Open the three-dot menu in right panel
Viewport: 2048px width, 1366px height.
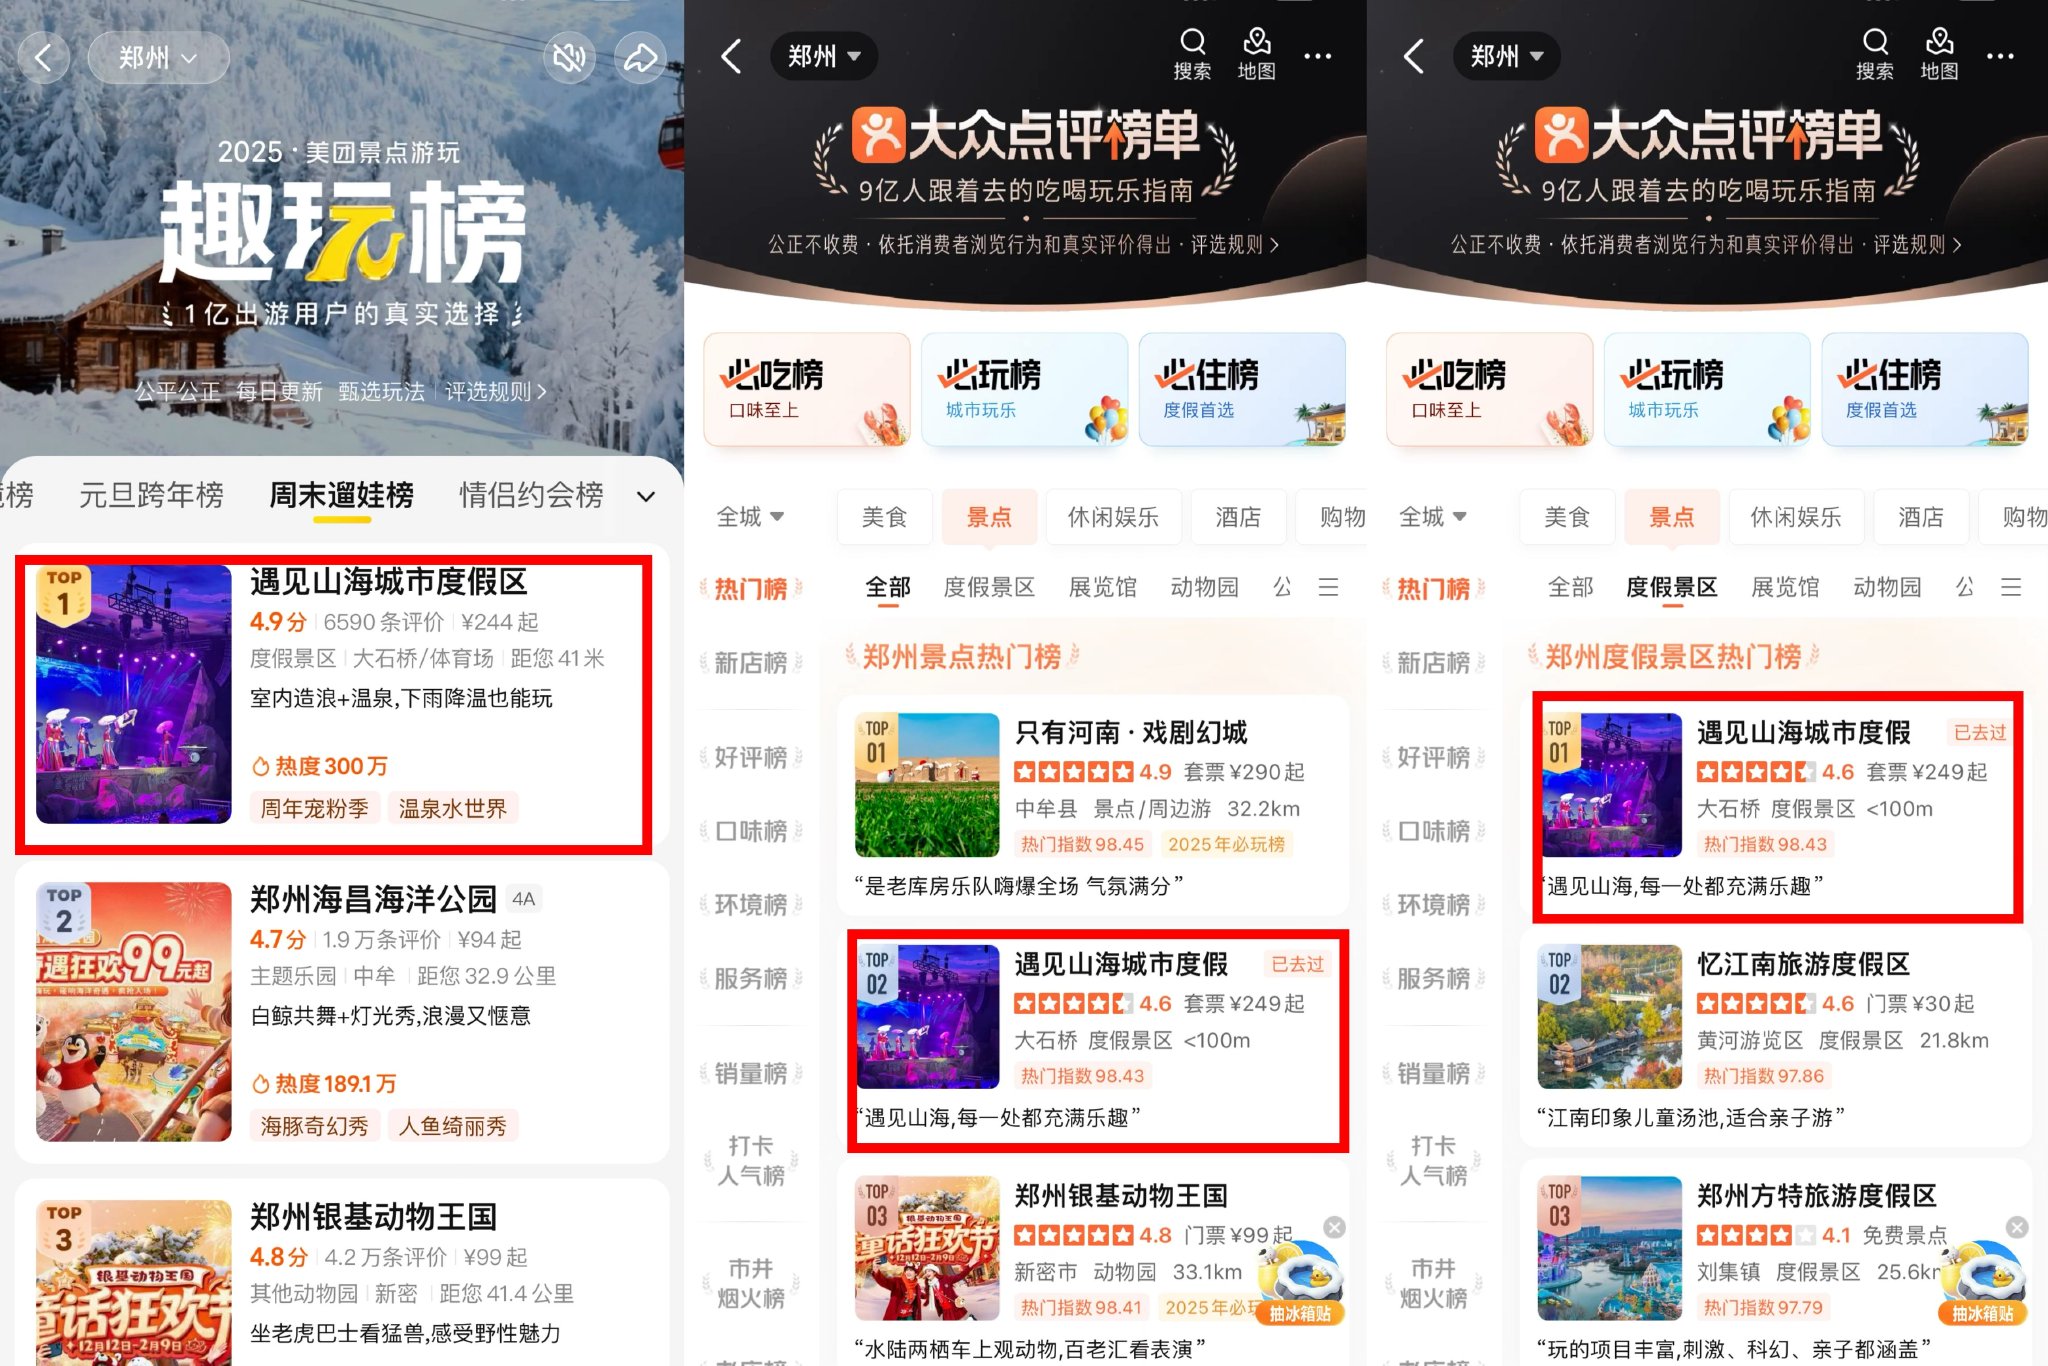2000,56
